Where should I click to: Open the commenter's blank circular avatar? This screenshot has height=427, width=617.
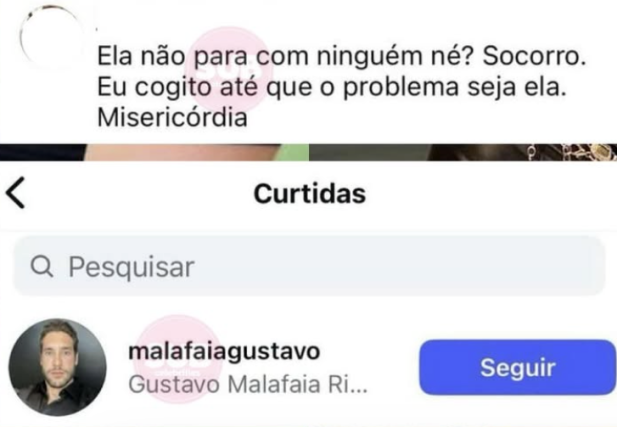pos(51,37)
